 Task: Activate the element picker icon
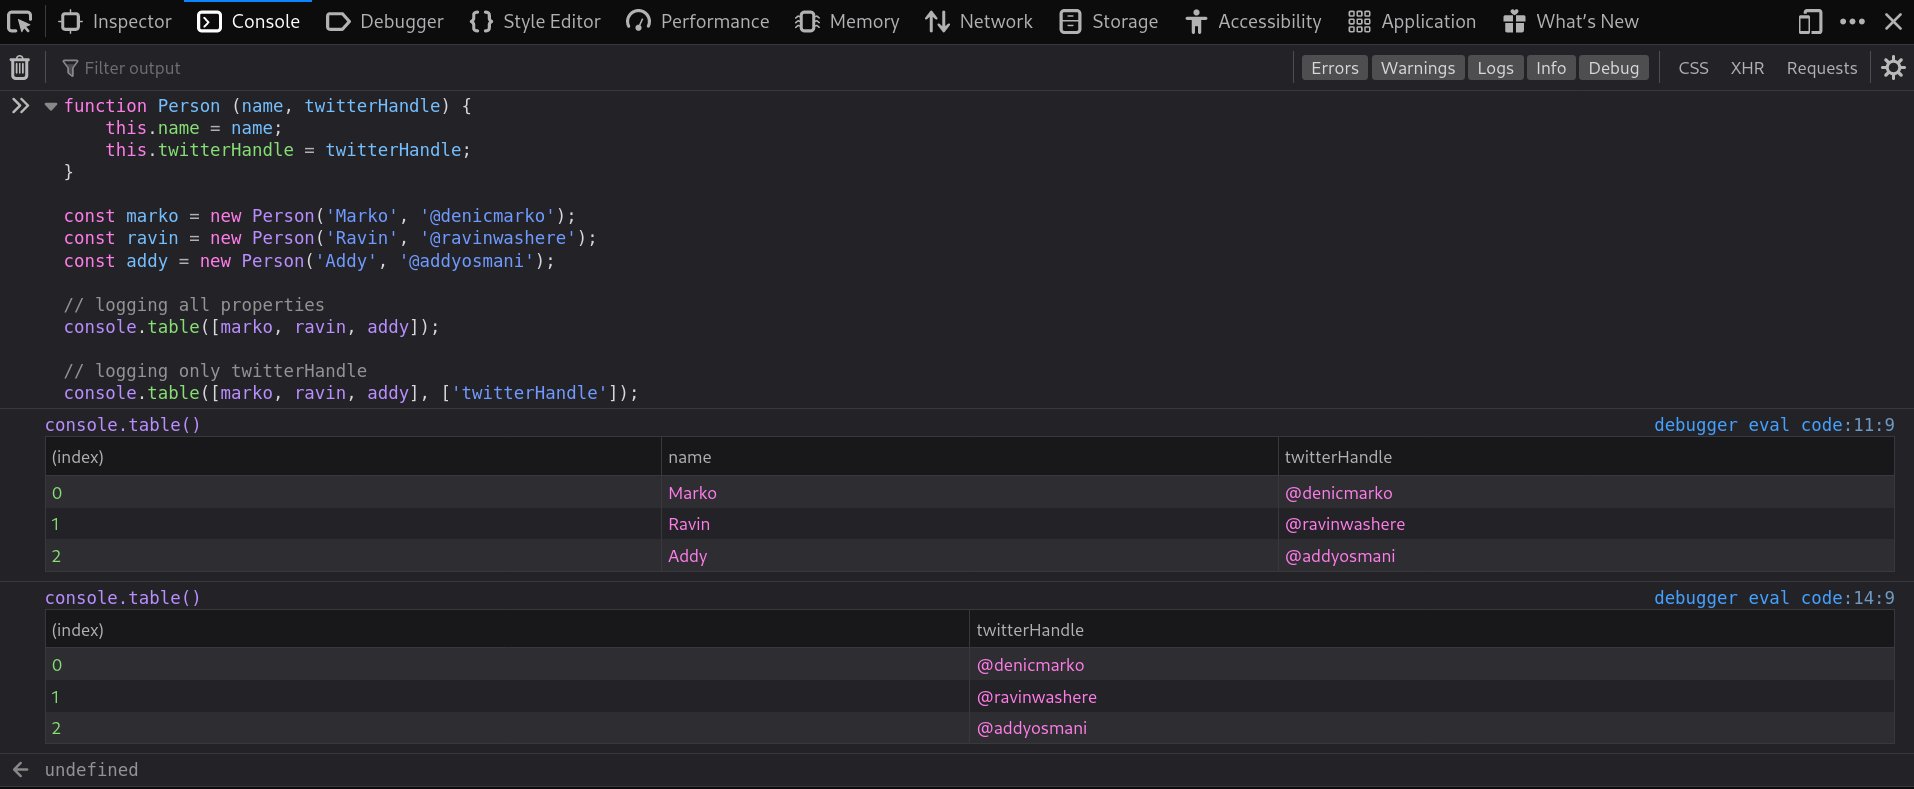click(20, 21)
